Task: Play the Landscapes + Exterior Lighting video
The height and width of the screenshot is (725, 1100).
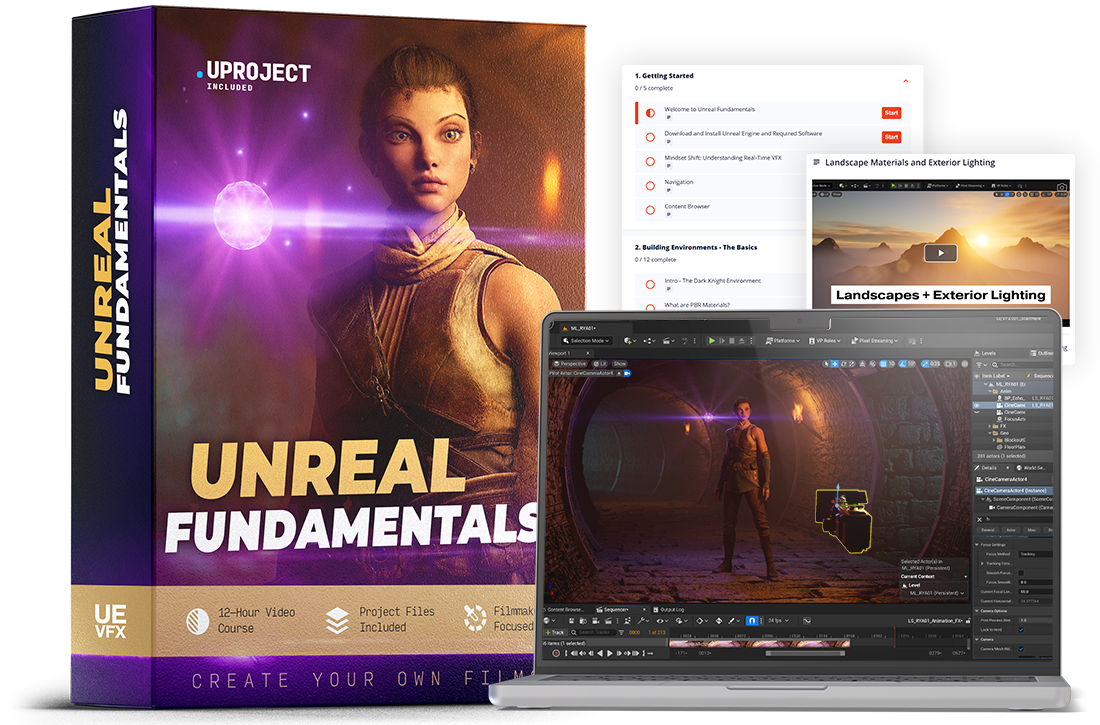Action: point(940,253)
